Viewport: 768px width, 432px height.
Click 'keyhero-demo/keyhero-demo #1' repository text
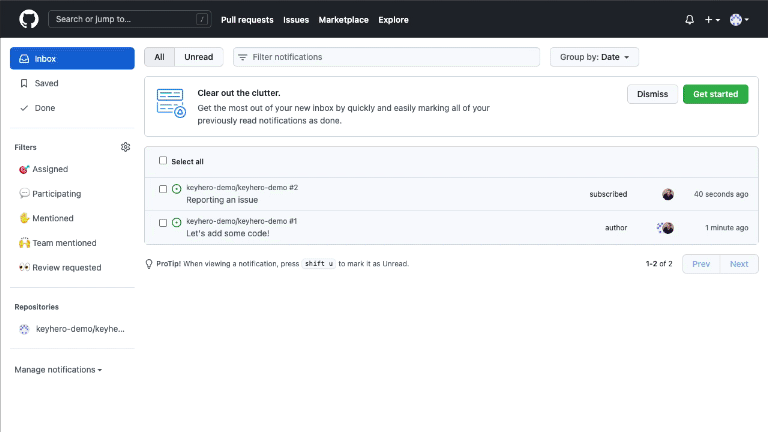coord(241,221)
